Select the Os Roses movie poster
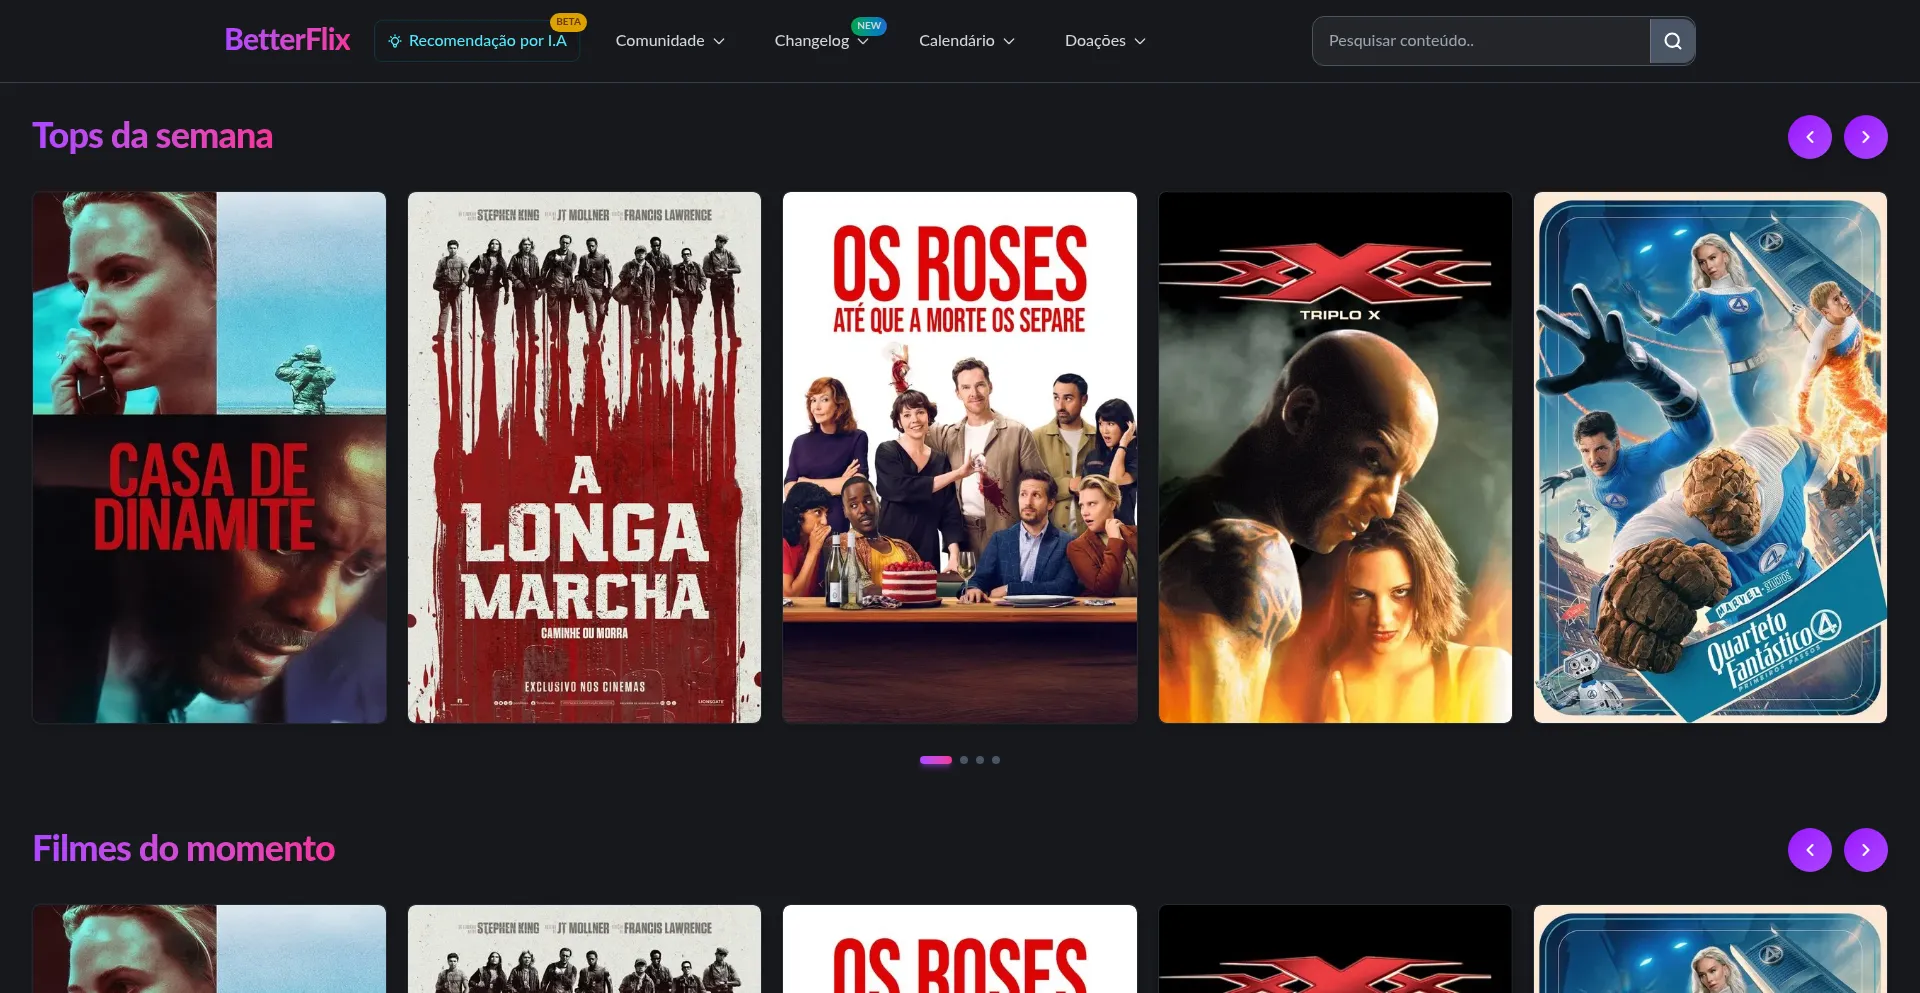The height and width of the screenshot is (993, 1920). tap(959, 457)
